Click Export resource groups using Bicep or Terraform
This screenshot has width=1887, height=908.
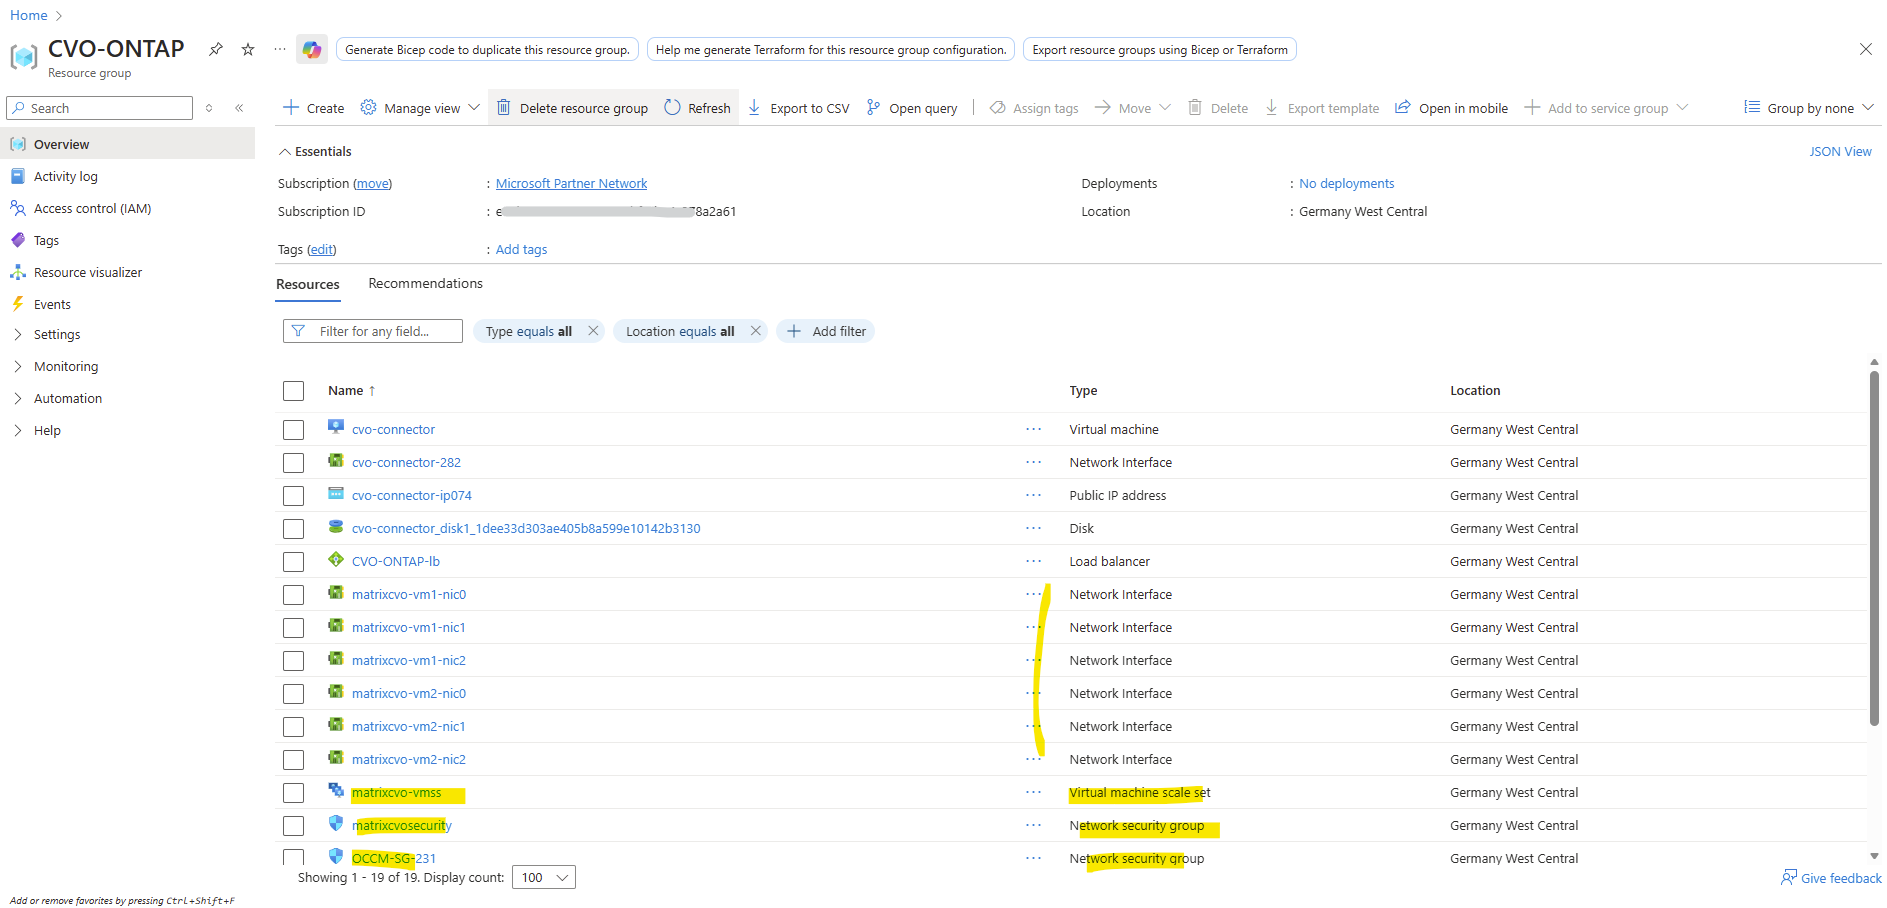[1160, 50]
